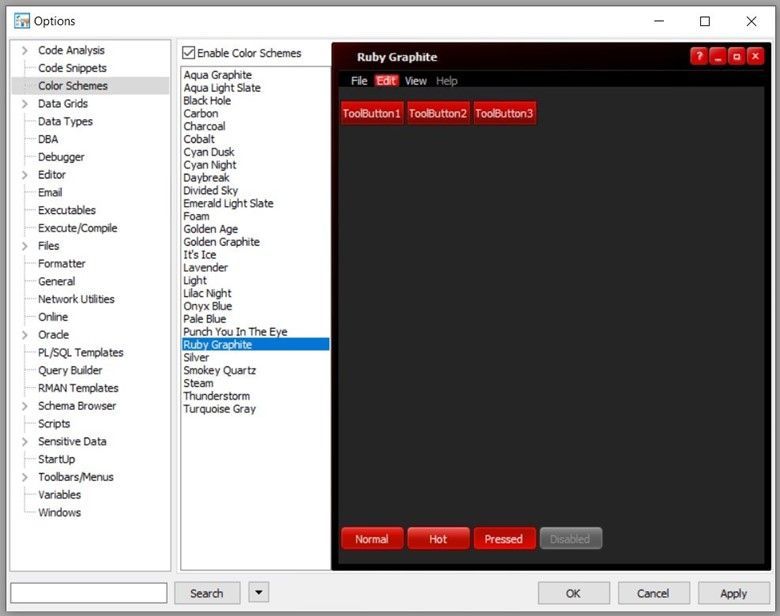Open Formatter options page
Viewport: 780px width, 616px height.
(x=62, y=264)
